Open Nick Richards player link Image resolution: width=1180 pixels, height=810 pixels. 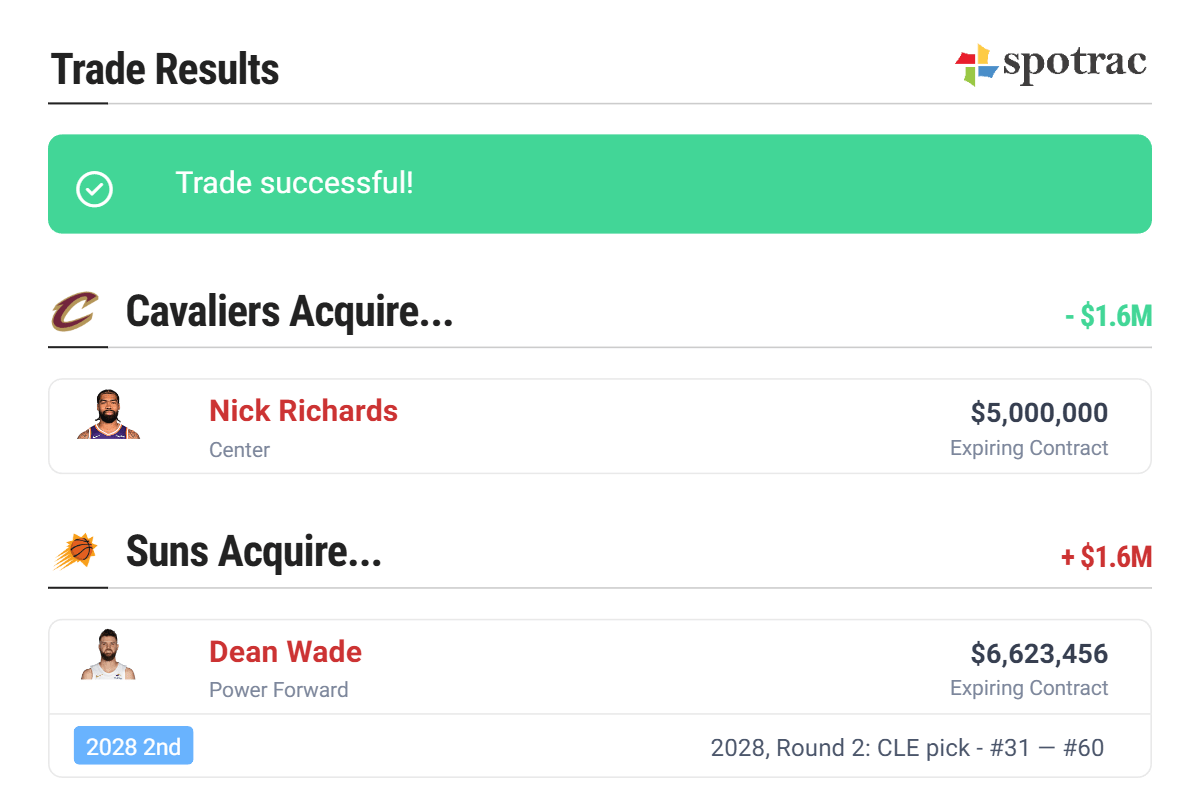[303, 411]
